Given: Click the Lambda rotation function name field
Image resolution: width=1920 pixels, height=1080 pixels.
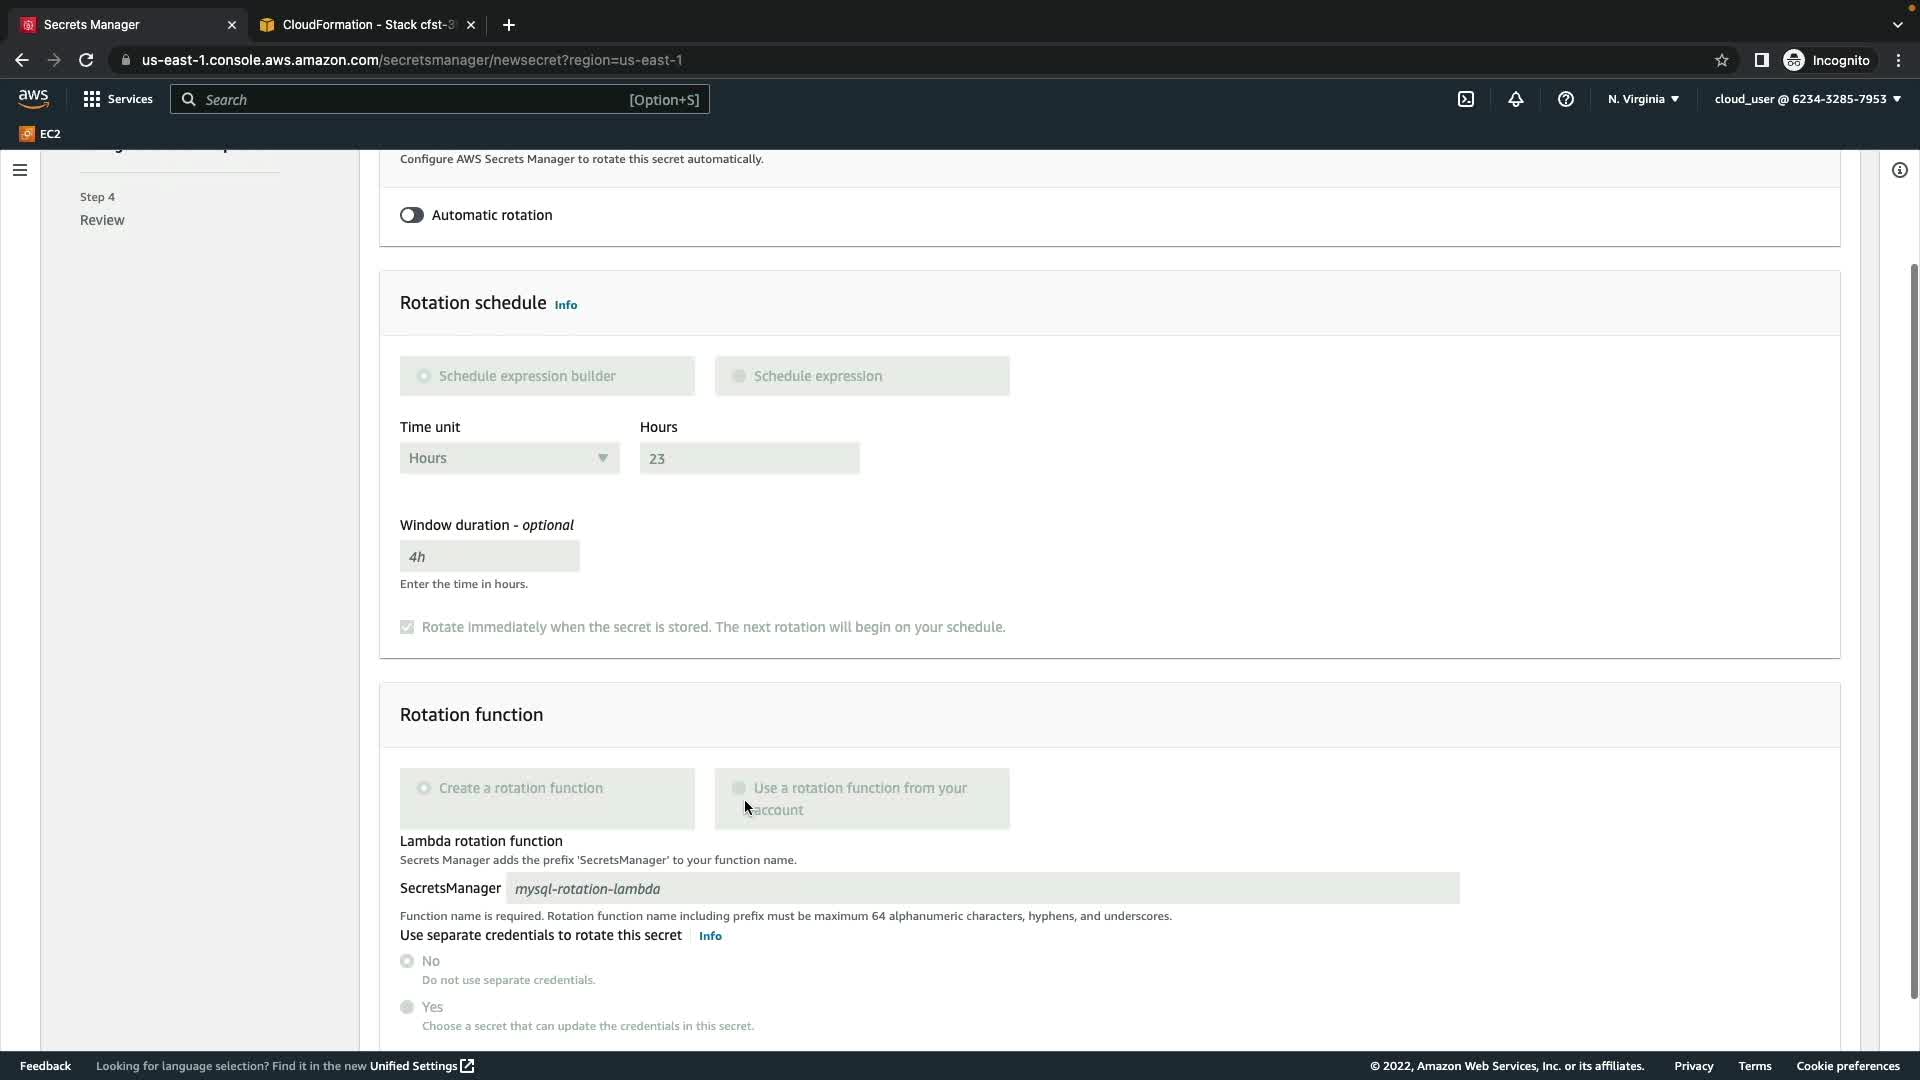Looking at the screenshot, I should point(982,888).
